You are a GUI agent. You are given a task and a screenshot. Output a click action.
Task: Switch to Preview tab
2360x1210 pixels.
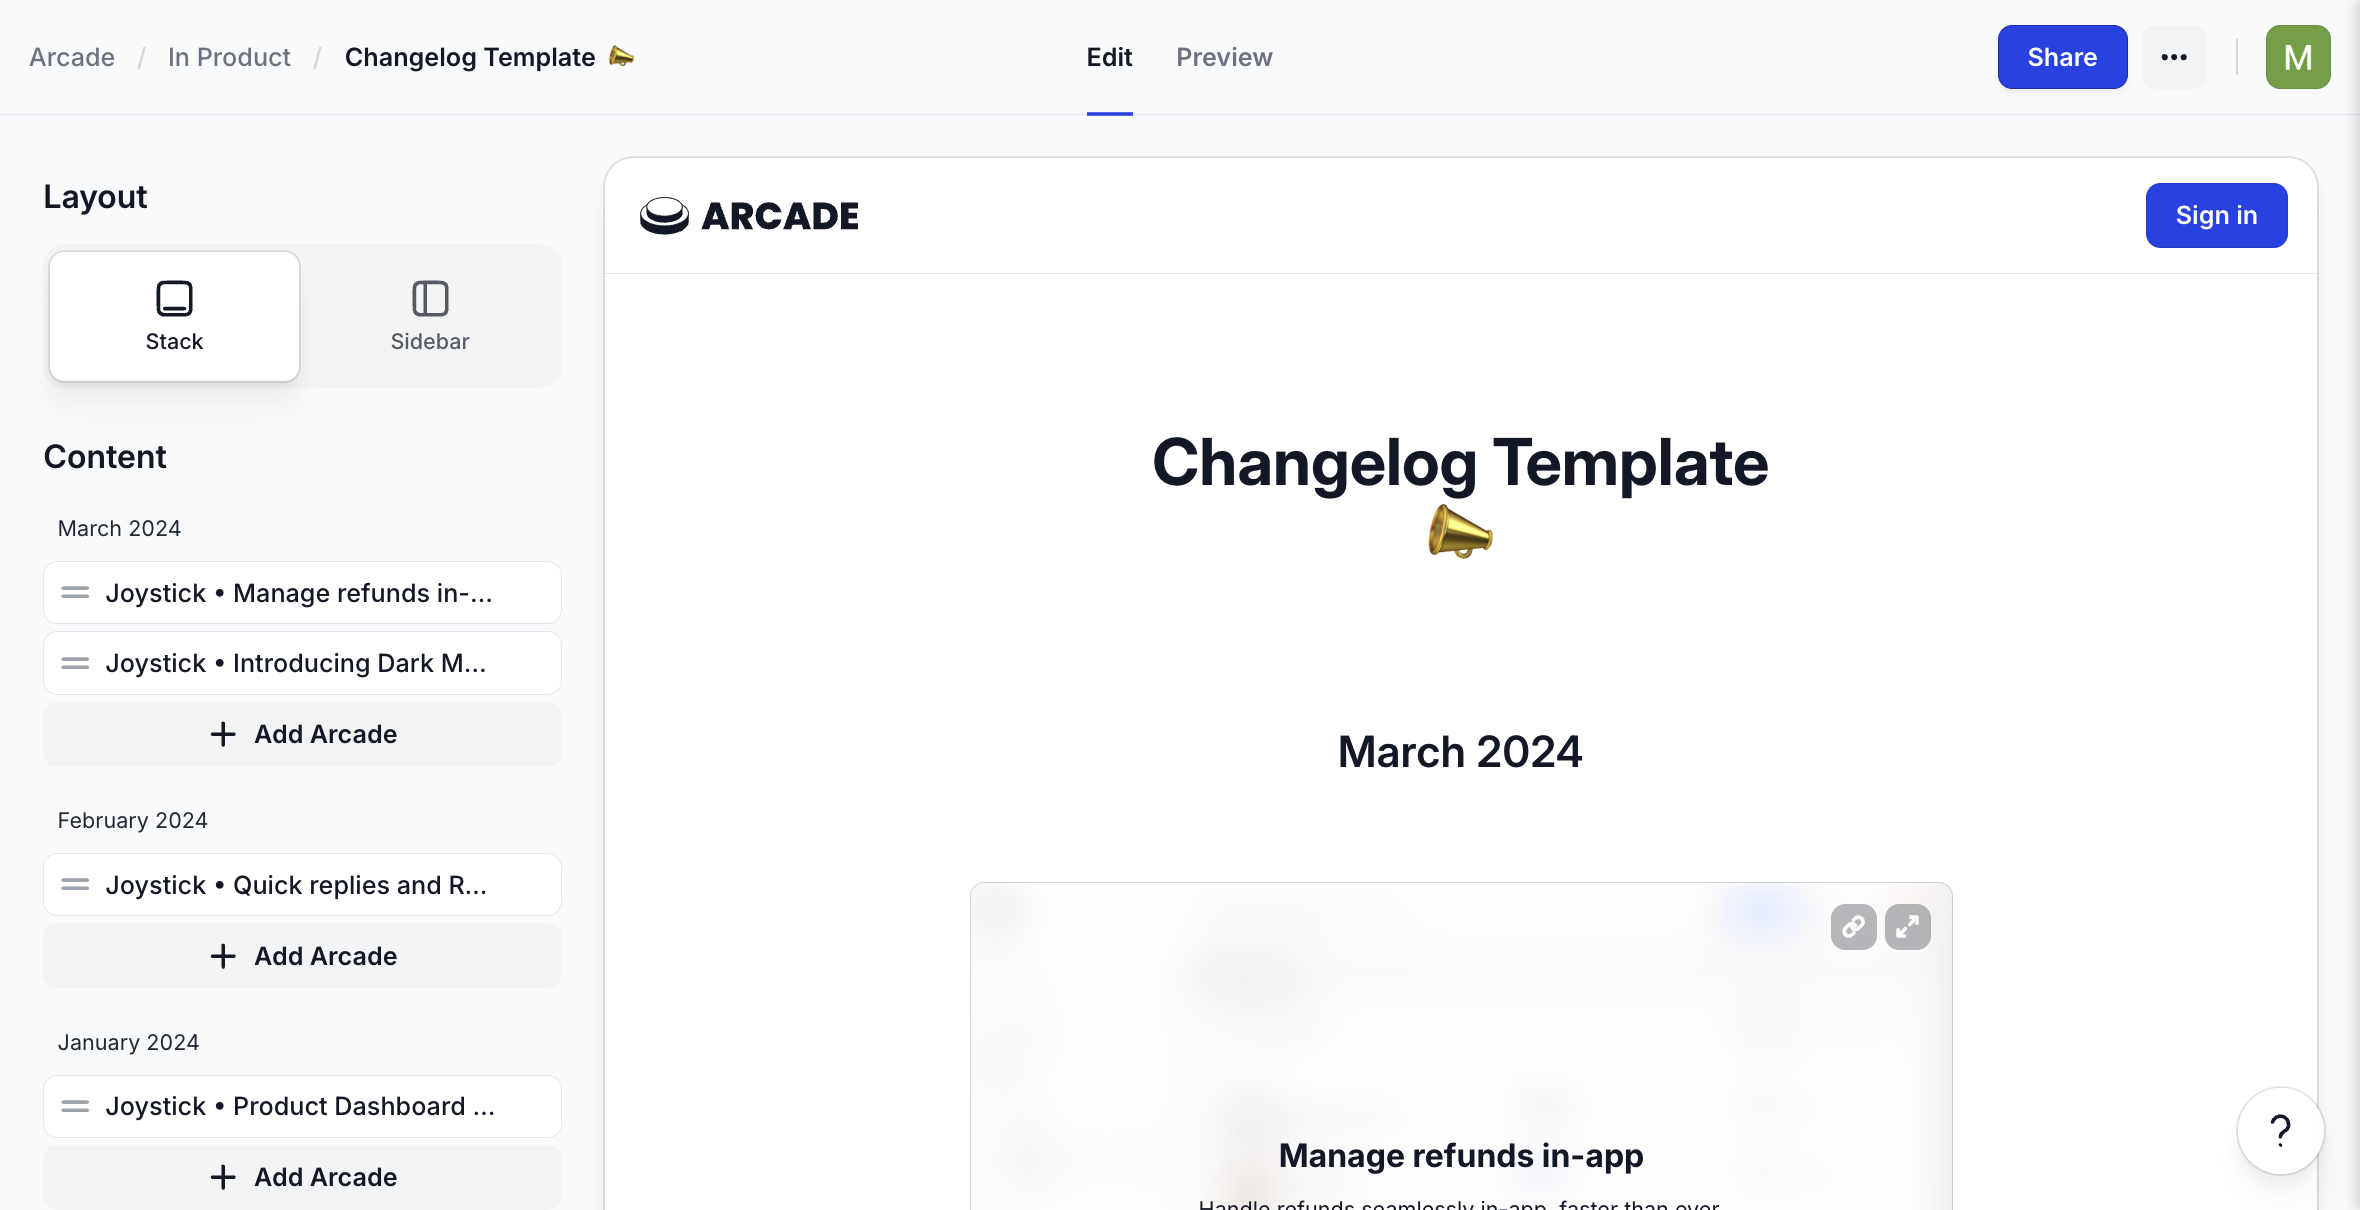1225,56
